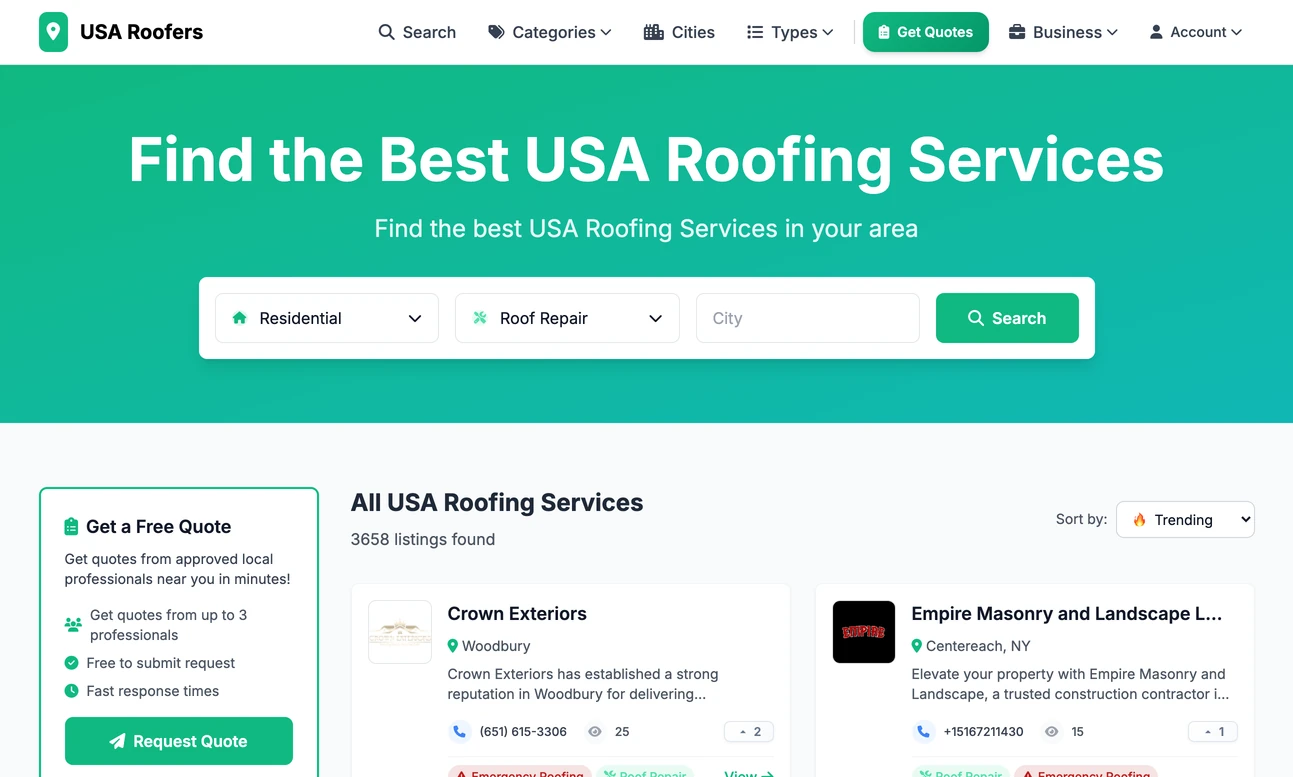Open the Residential category selector
1293x777 pixels.
point(327,318)
